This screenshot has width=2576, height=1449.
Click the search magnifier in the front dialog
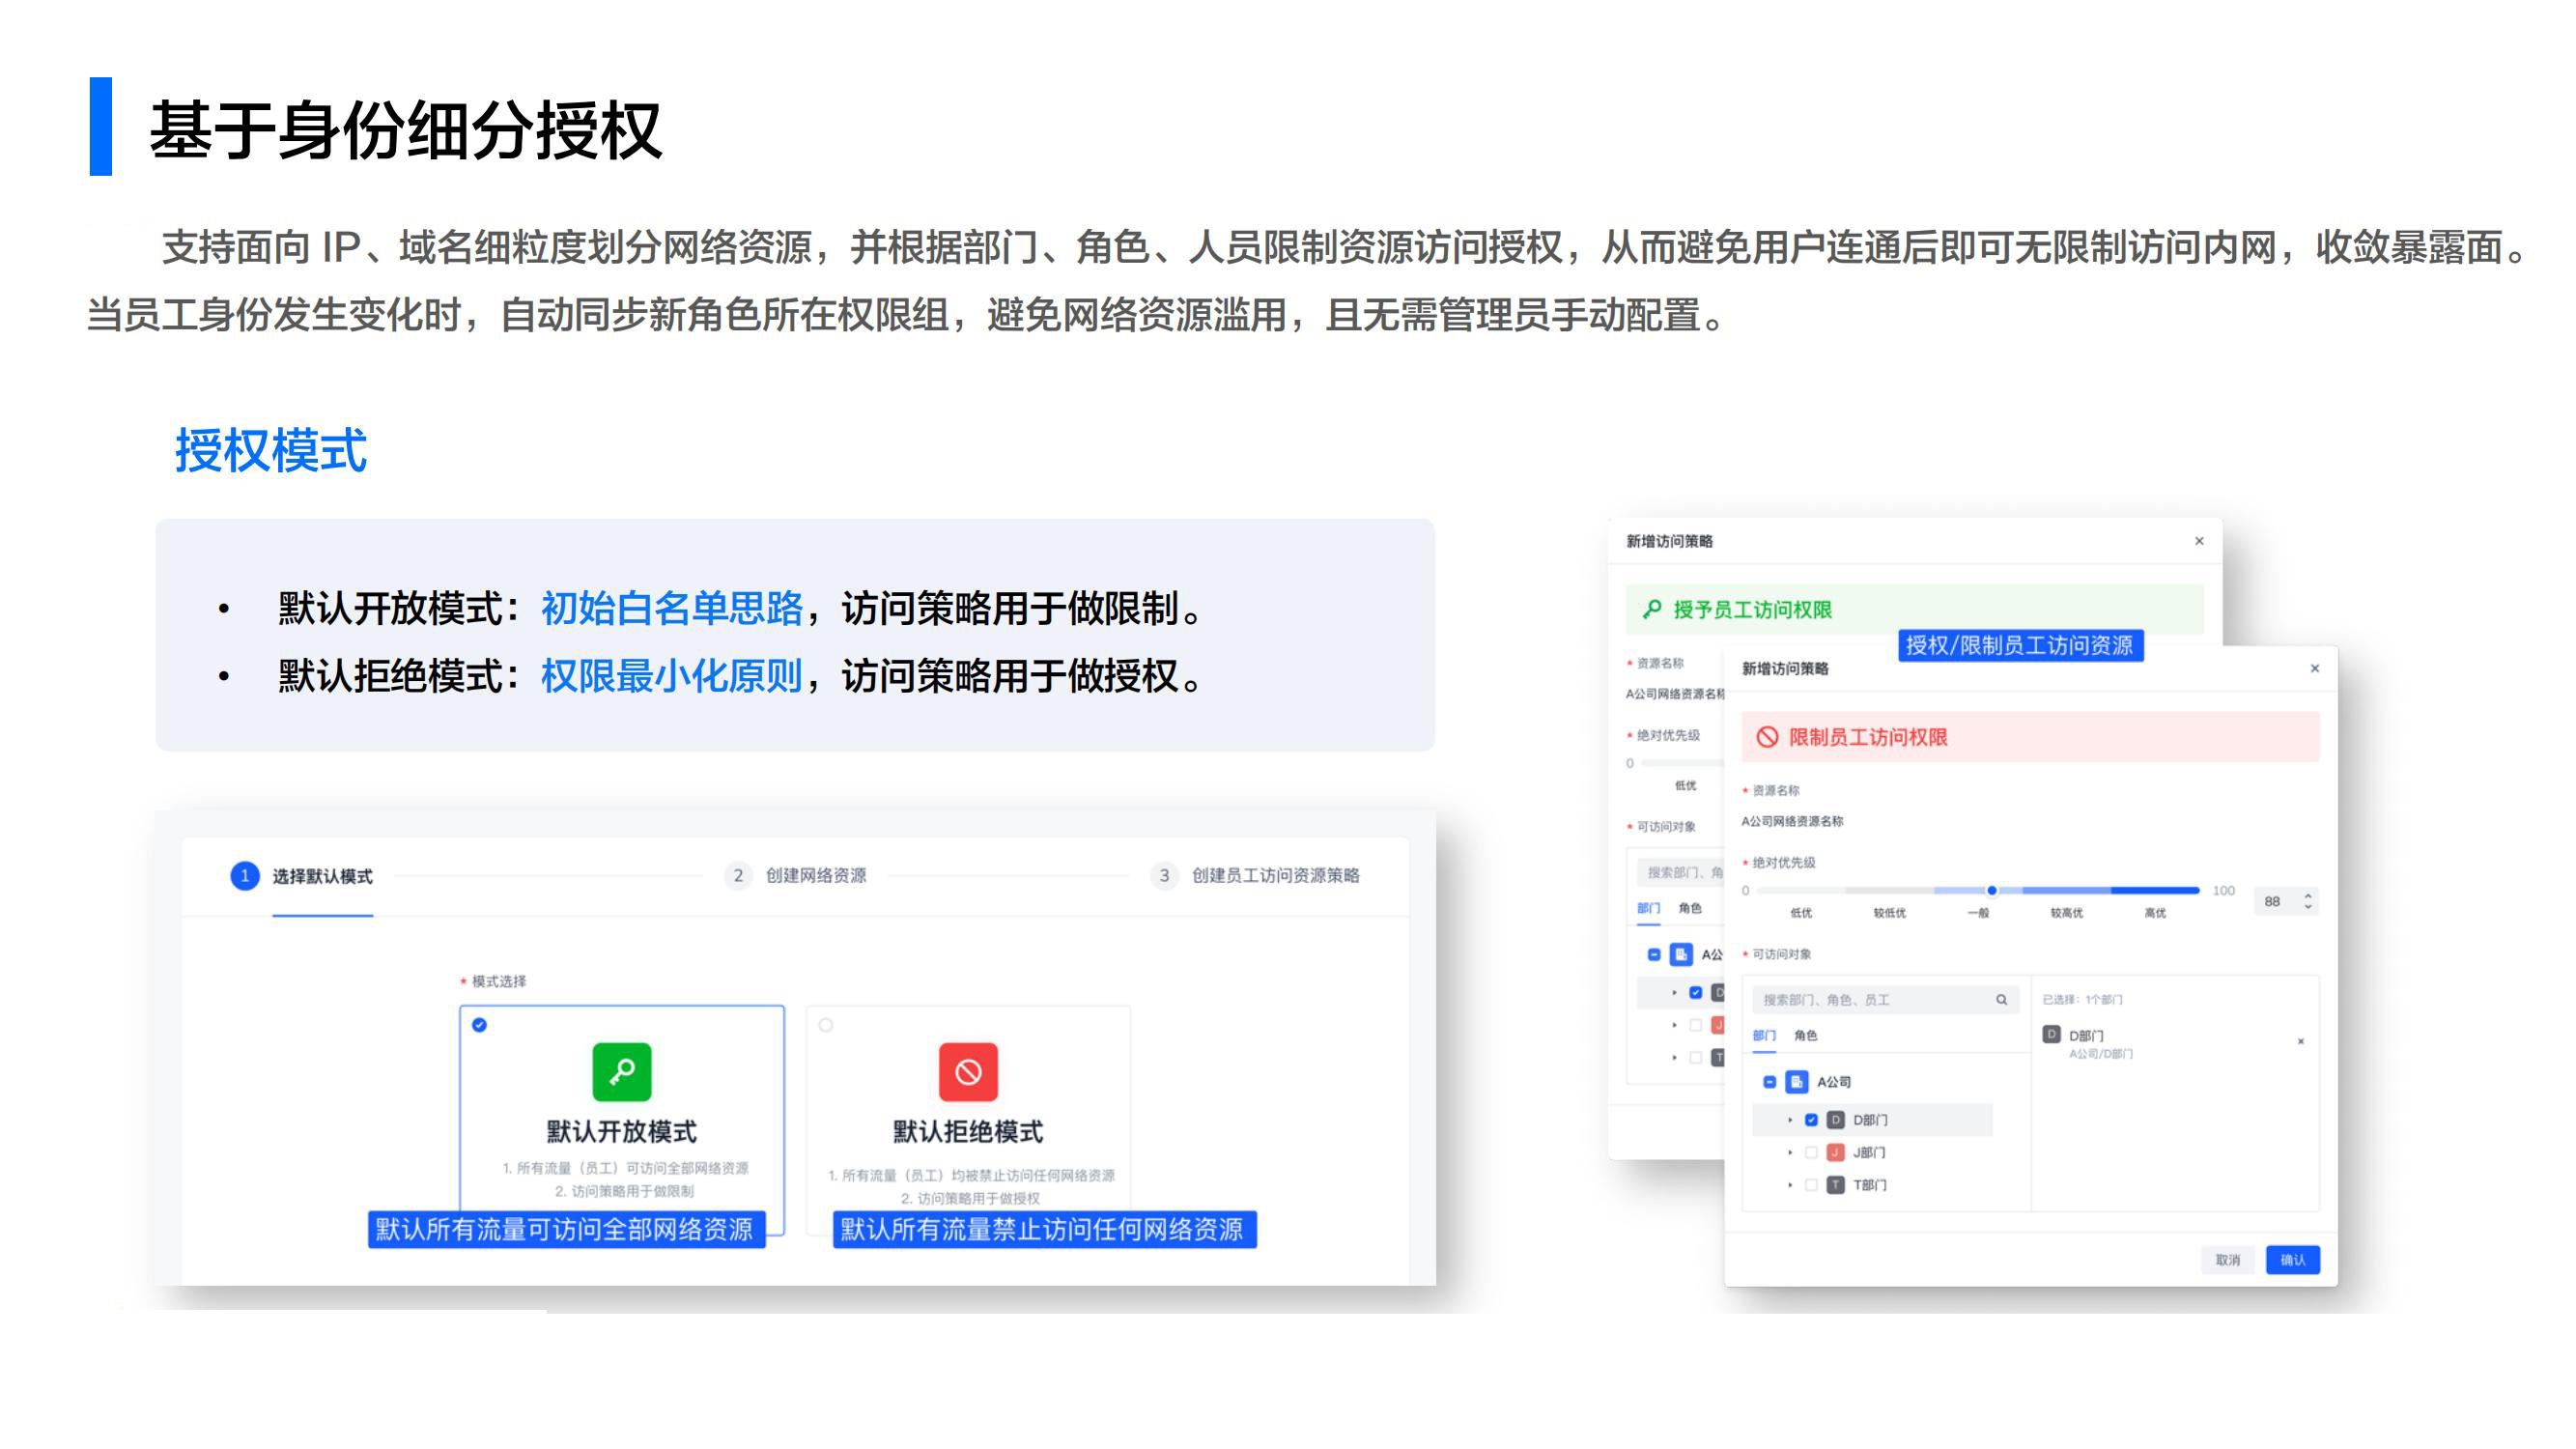(2002, 999)
